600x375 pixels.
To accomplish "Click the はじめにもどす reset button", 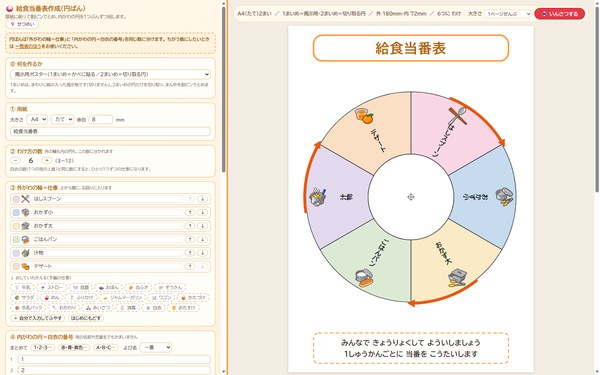I will pos(86,318).
